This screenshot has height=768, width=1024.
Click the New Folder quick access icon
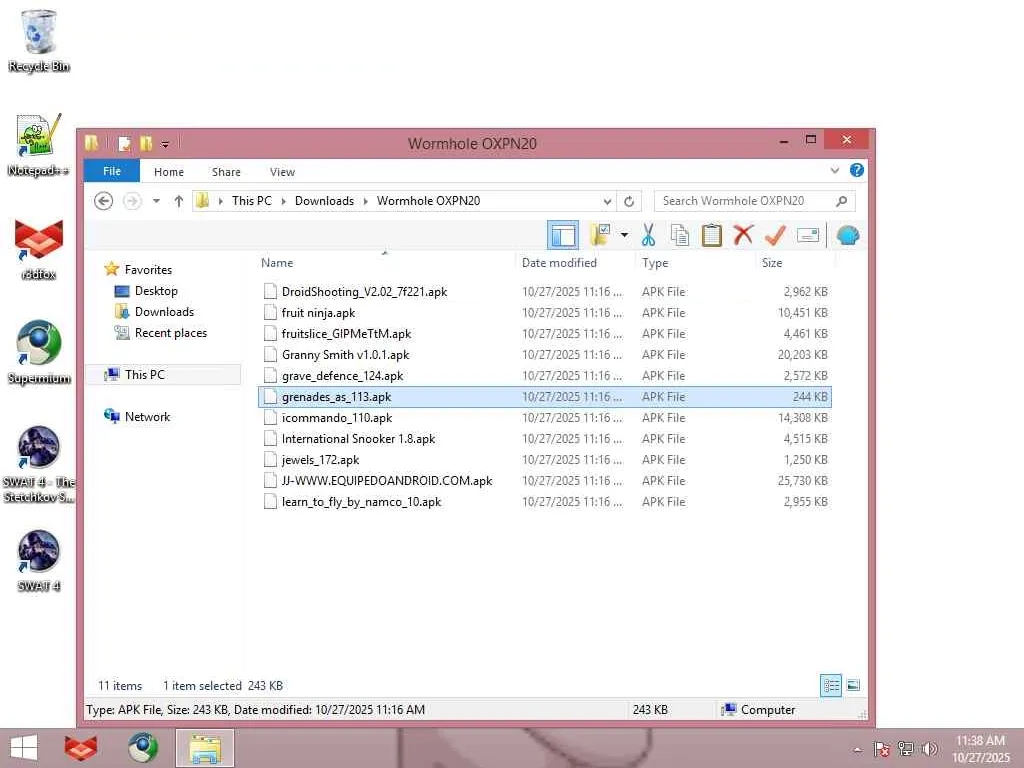[x=146, y=143]
